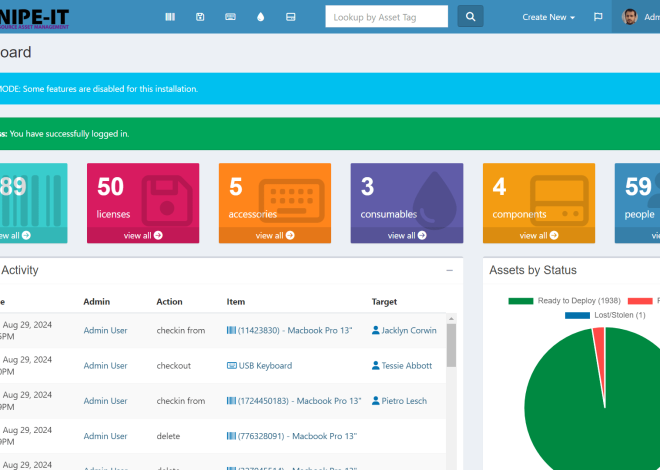Open asset (11423830) - Macbook Pro 13"
Screen dimensions: 660x470
[295, 331]
